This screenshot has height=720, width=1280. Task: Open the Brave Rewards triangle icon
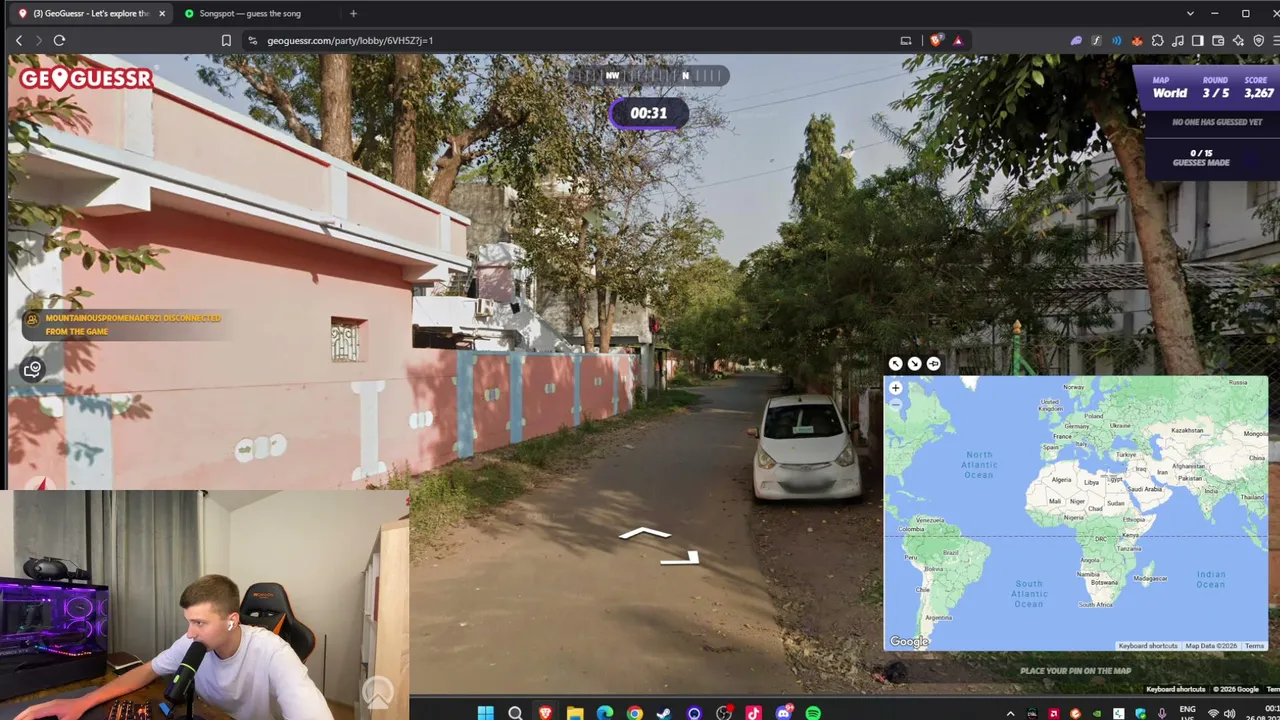(958, 40)
